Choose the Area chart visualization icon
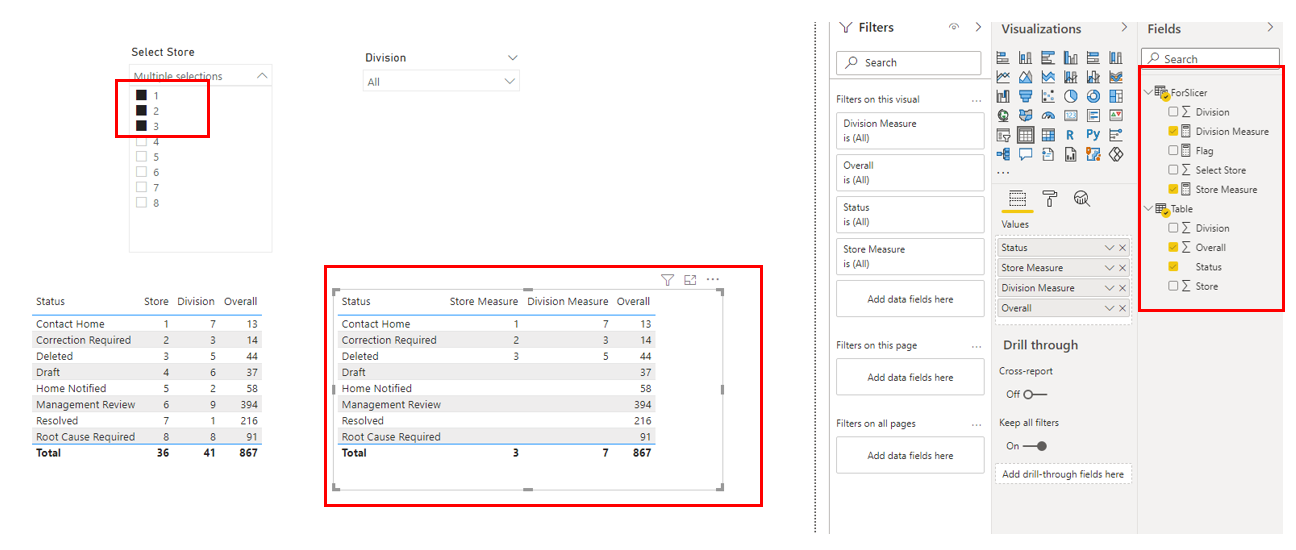The width and height of the screenshot is (1296, 550). [1025, 77]
